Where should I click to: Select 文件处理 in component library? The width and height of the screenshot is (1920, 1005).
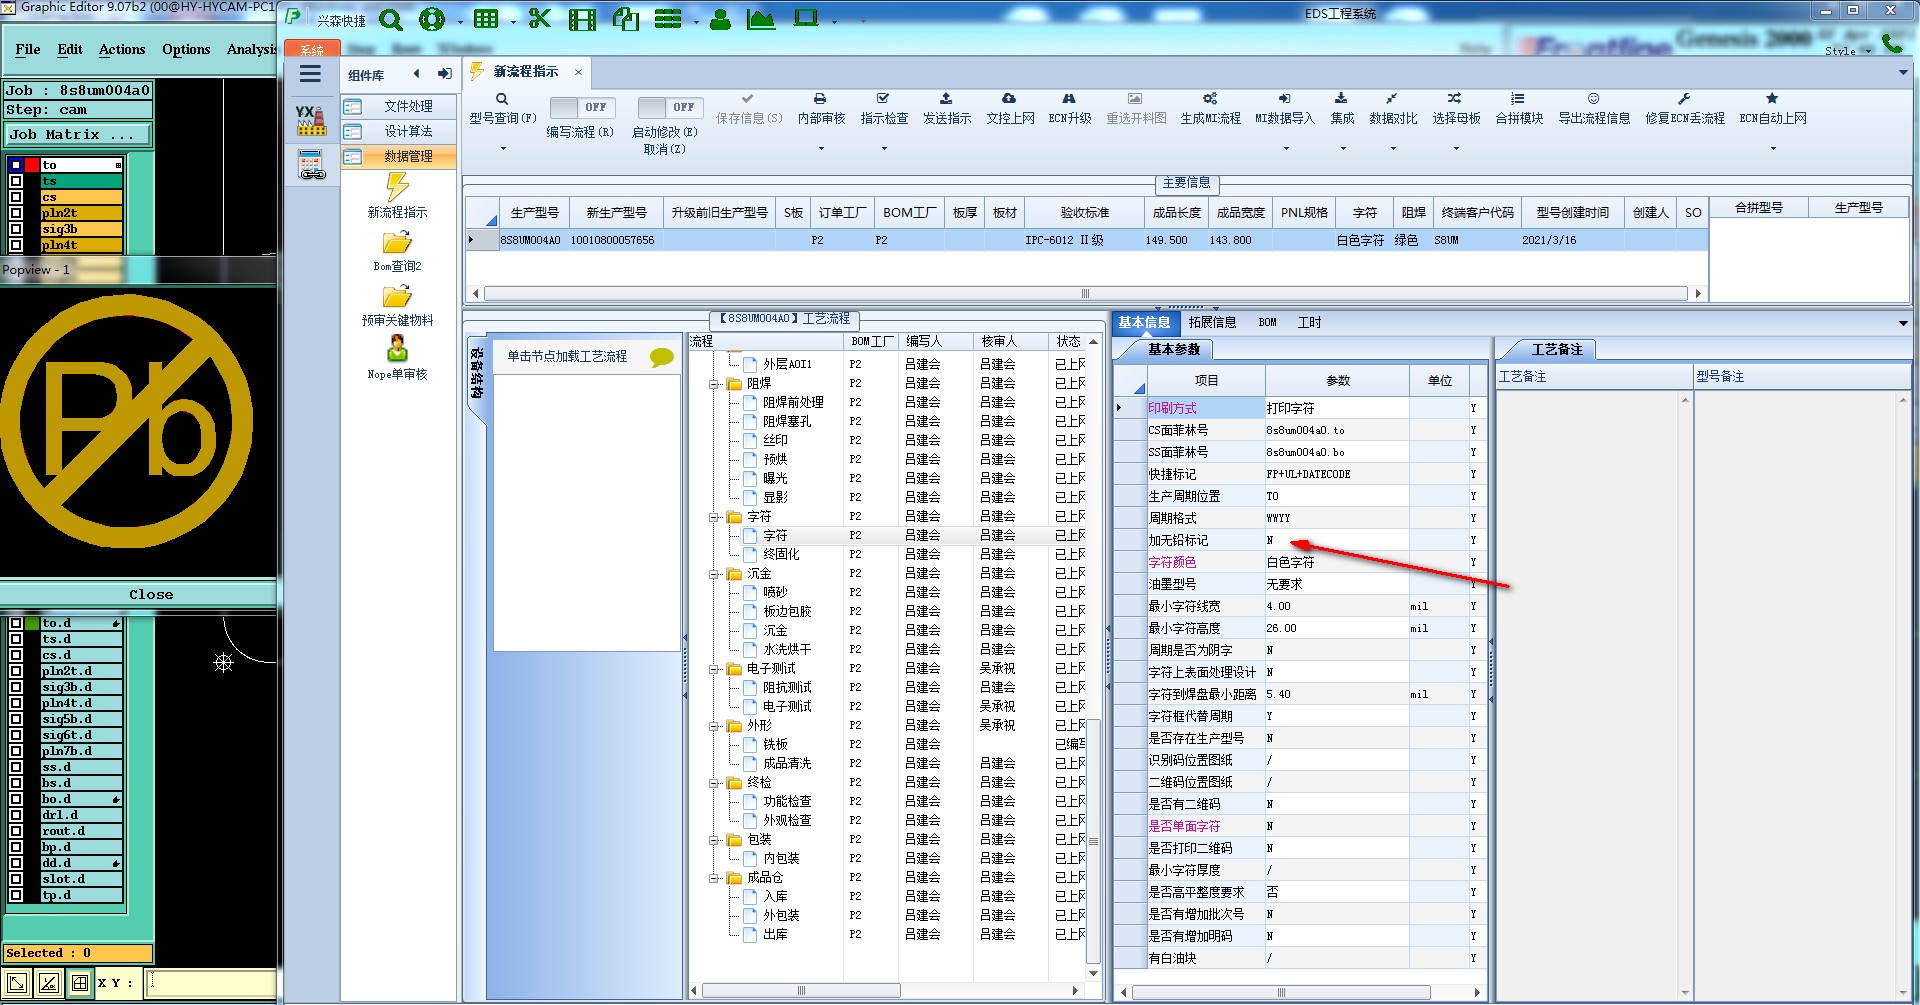coord(399,106)
